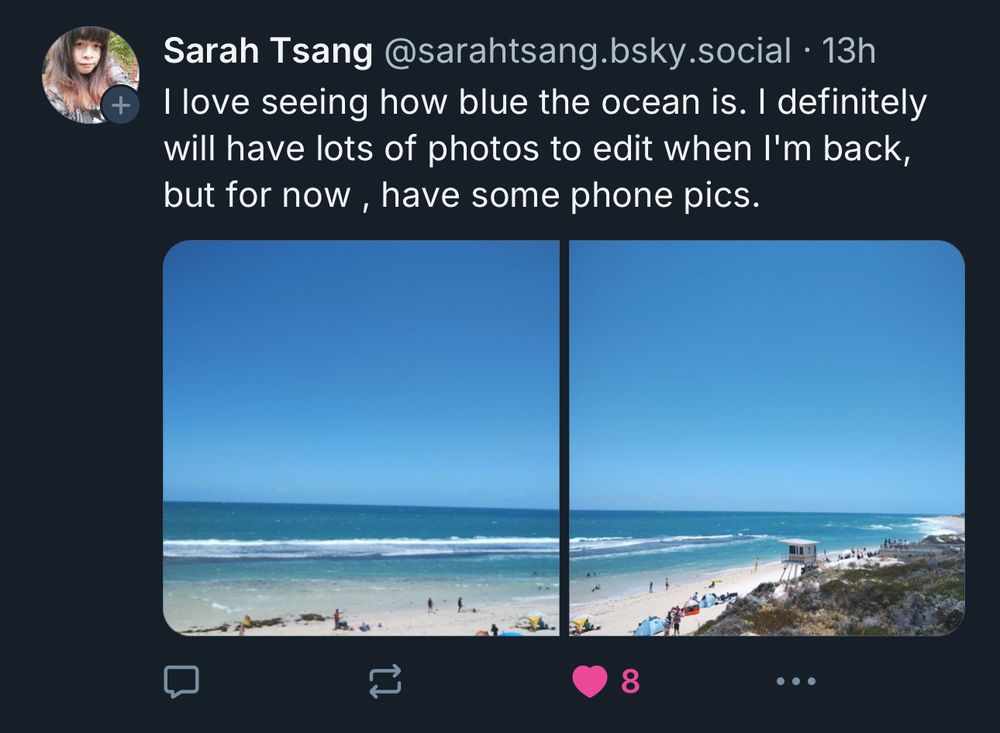Click the like count number 8
Screen dimensions: 1000x733
pyautogui.click(x=630, y=681)
